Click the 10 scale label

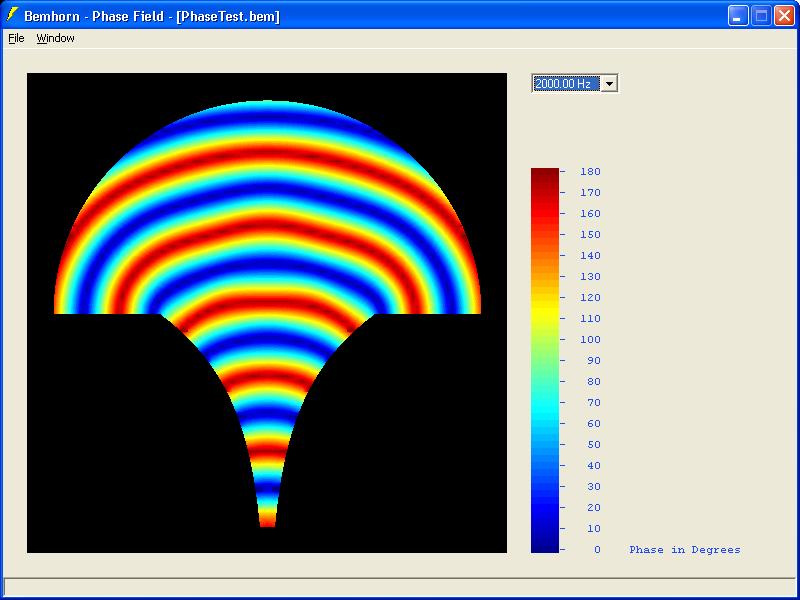tap(593, 528)
